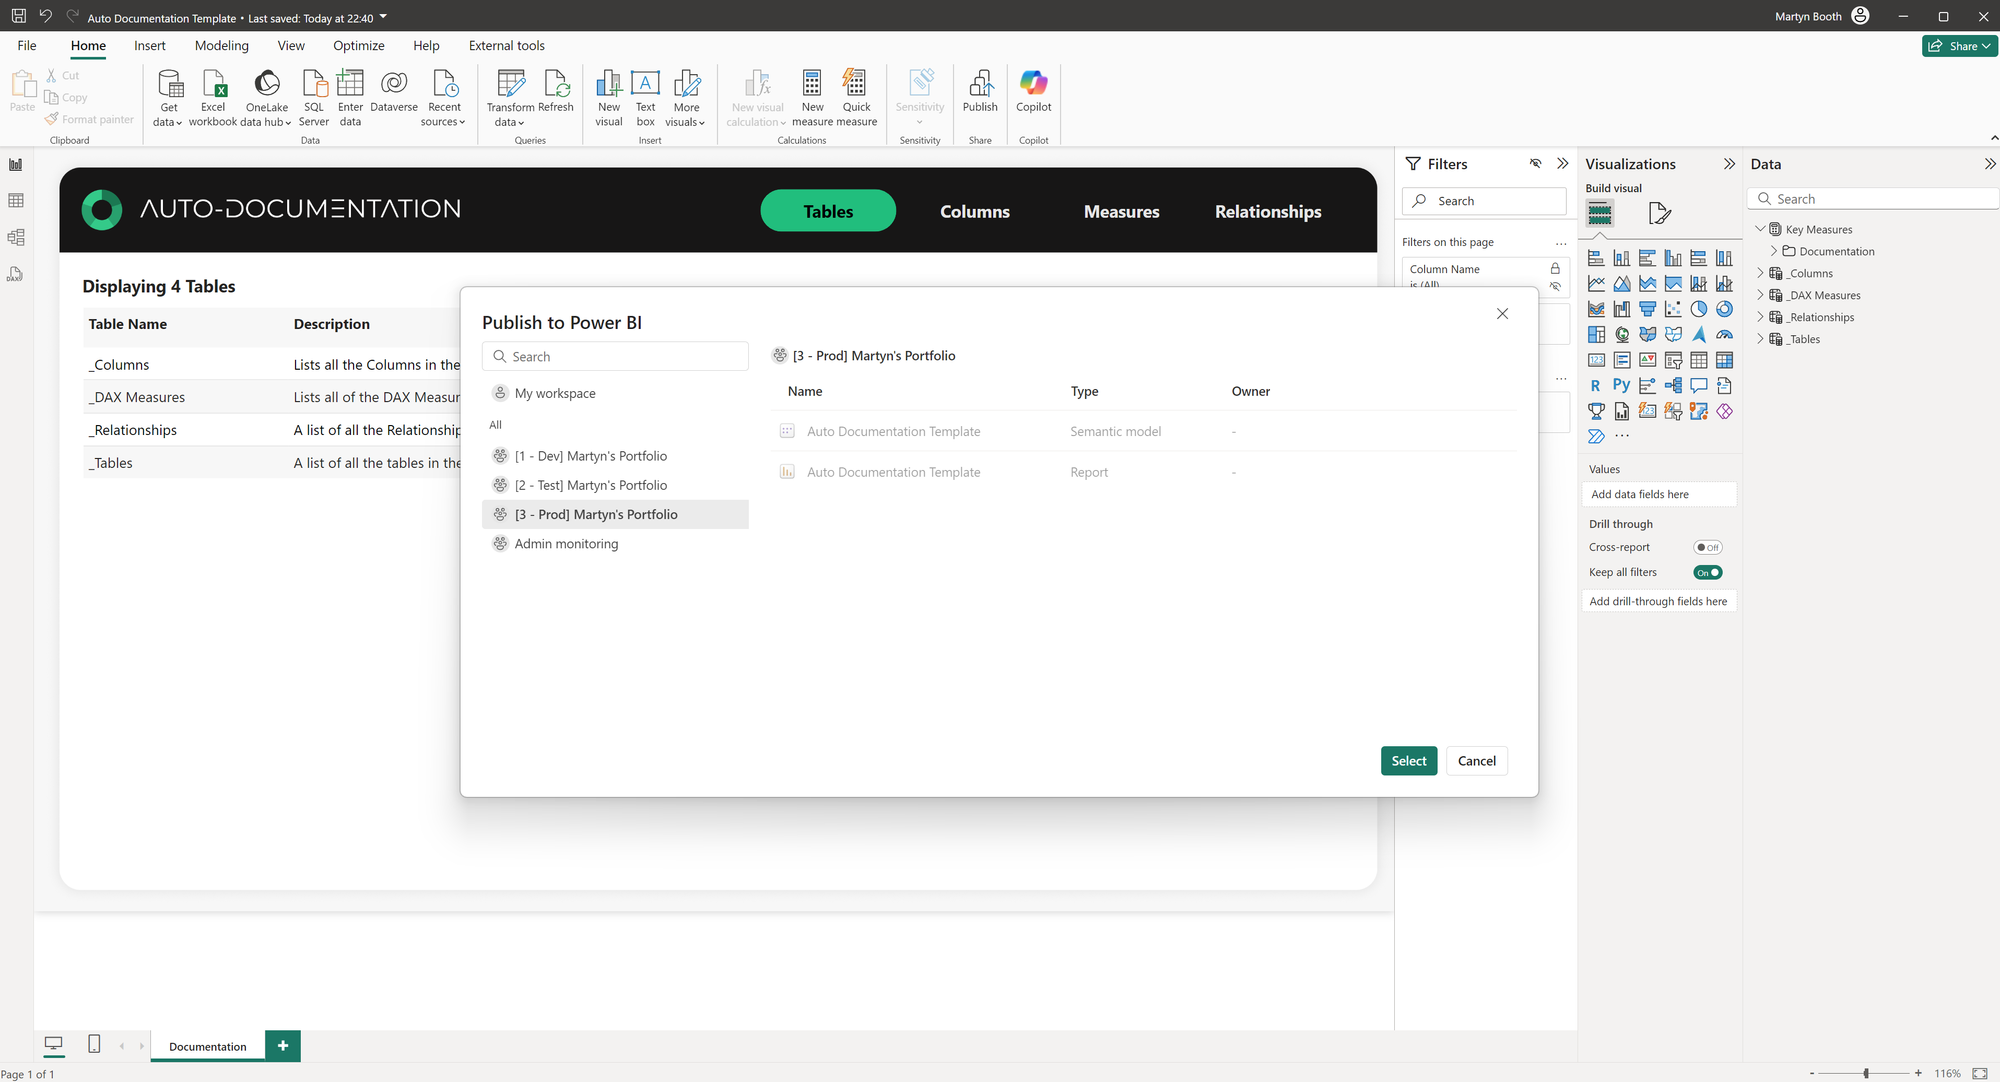The height and width of the screenshot is (1082, 2000).
Task: Open the Modeling ribbon tab
Action: (x=222, y=46)
